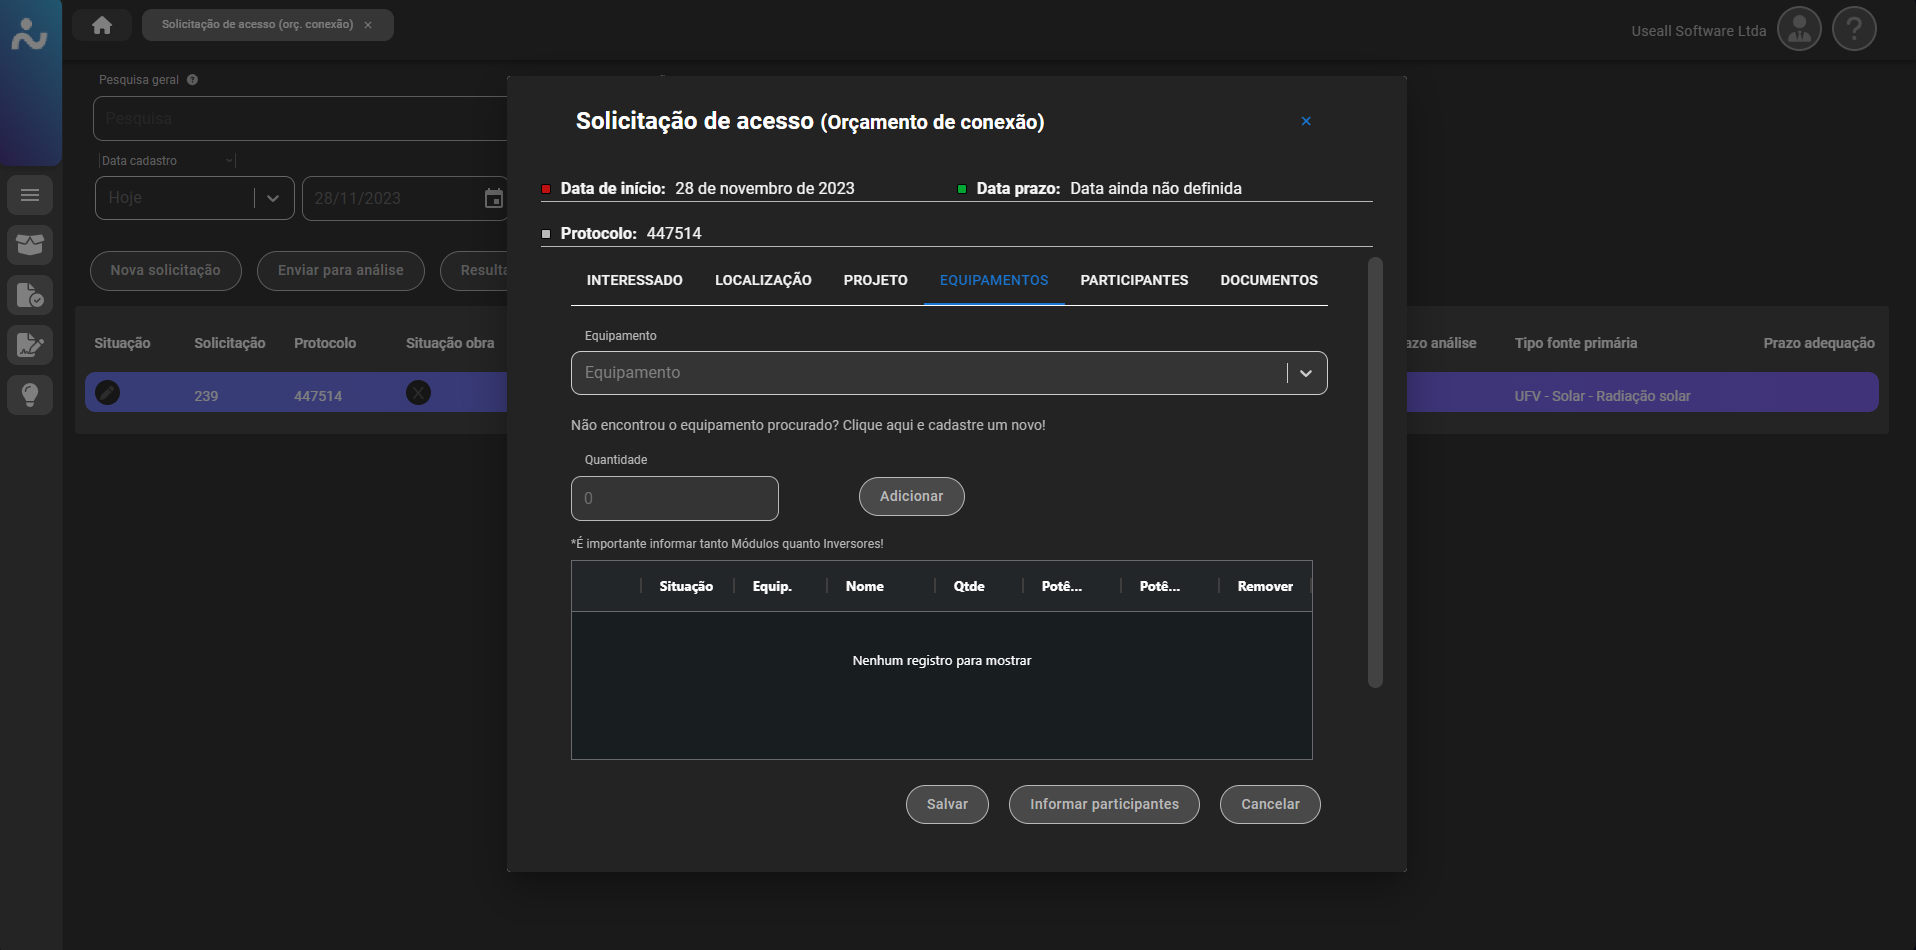Click the open box sidebar icon
Image resolution: width=1916 pixels, height=950 pixels.
pyautogui.click(x=30, y=245)
